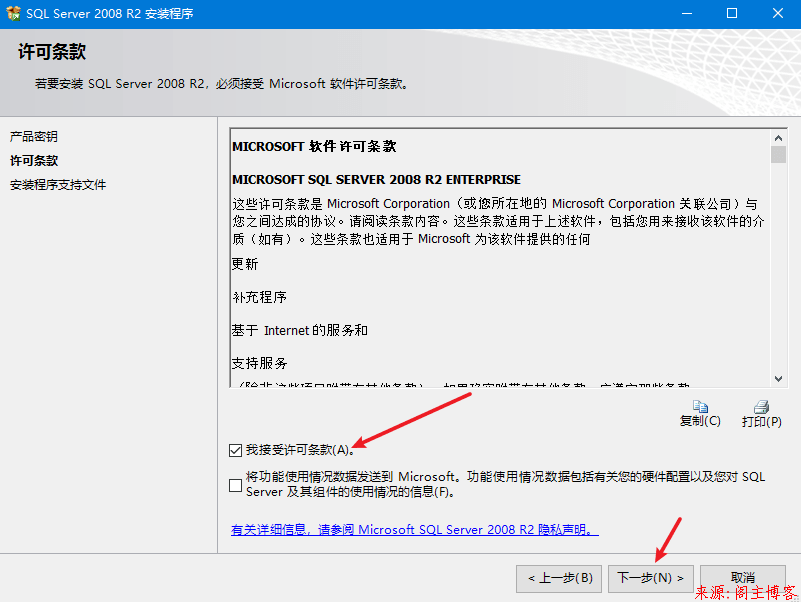Image resolution: width=801 pixels, height=602 pixels.
Task: Go back with 上一步(B) button
Action: tap(559, 578)
